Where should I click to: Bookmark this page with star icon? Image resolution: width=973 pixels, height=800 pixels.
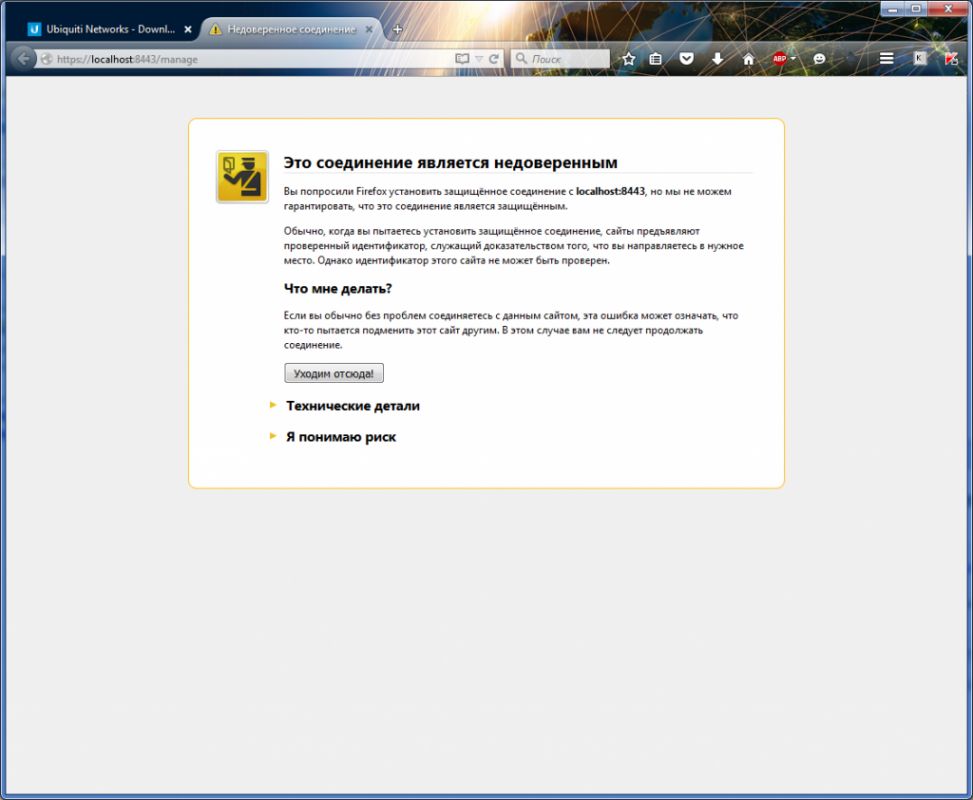click(x=628, y=59)
